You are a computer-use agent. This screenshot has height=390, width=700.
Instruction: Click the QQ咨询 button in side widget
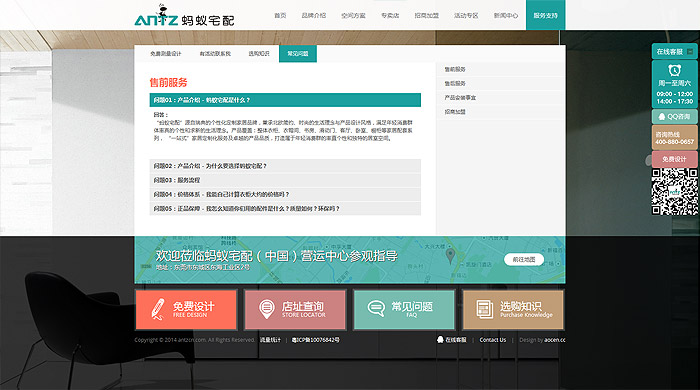pyautogui.click(x=675, y=117)
